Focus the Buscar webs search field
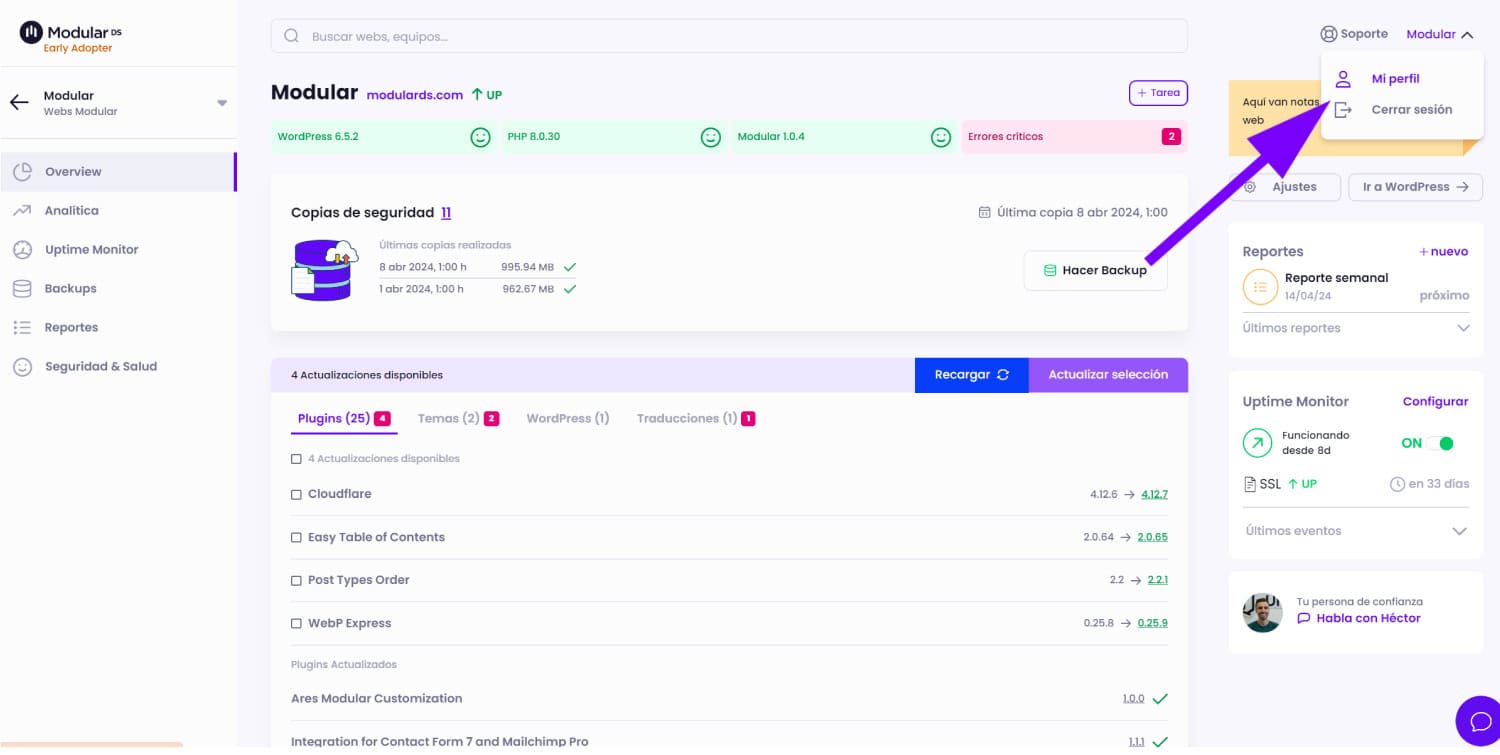This screenshot has width=1500, height=755. (x=729, y=36)
